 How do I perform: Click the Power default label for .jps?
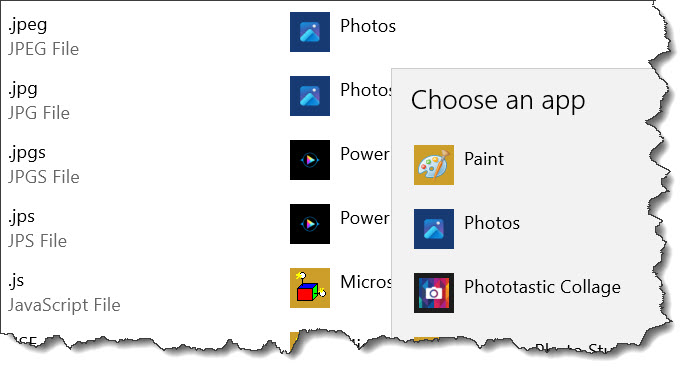pos(365,218)
